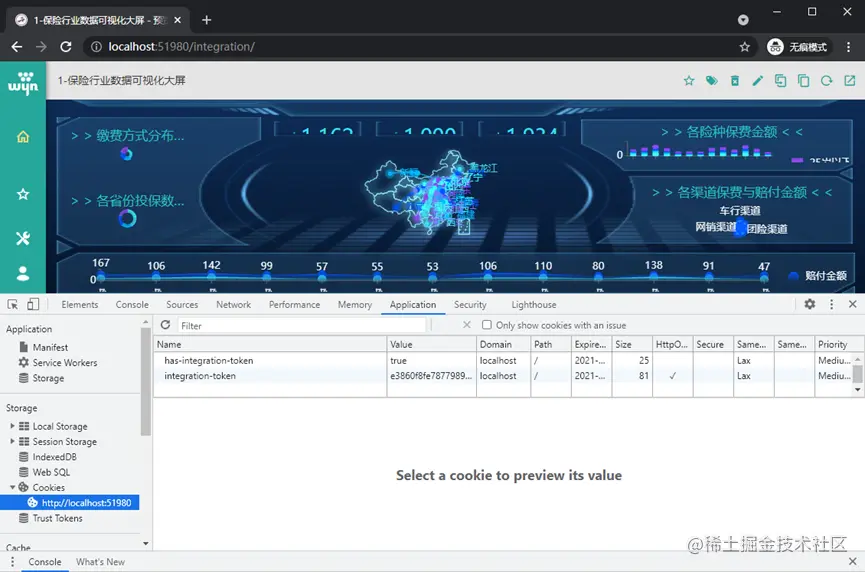Select the integration-token cookie row

point(505,376)
